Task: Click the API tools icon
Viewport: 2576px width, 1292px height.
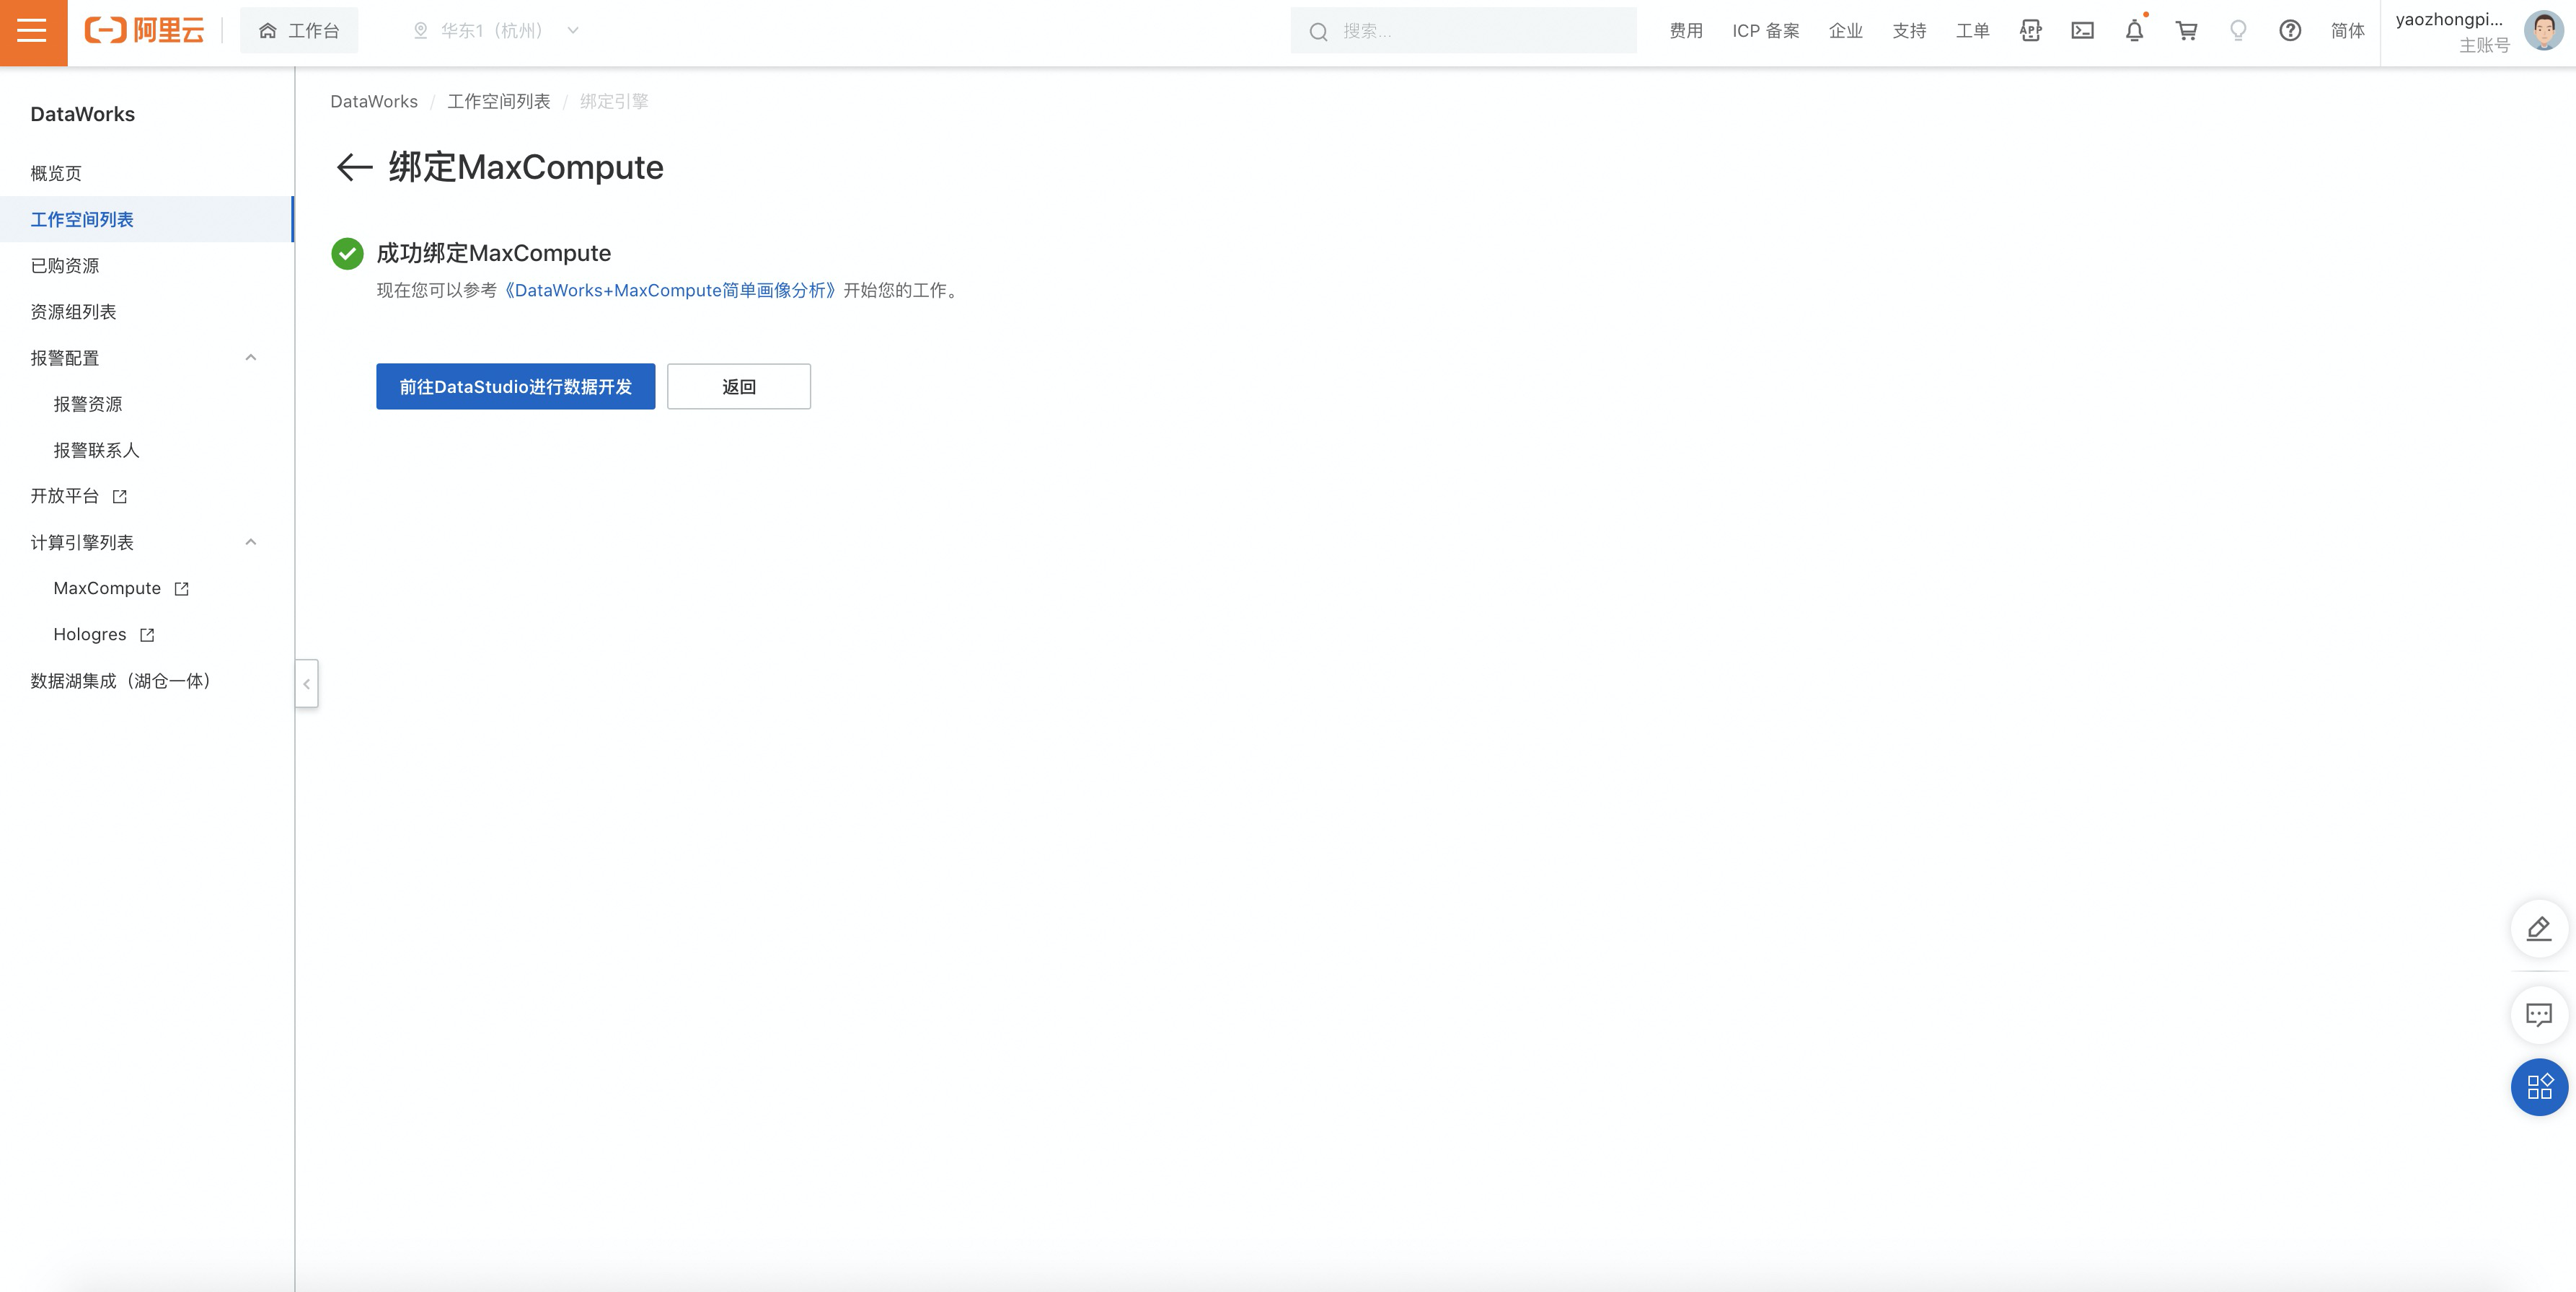Action: click(2030, 31)
